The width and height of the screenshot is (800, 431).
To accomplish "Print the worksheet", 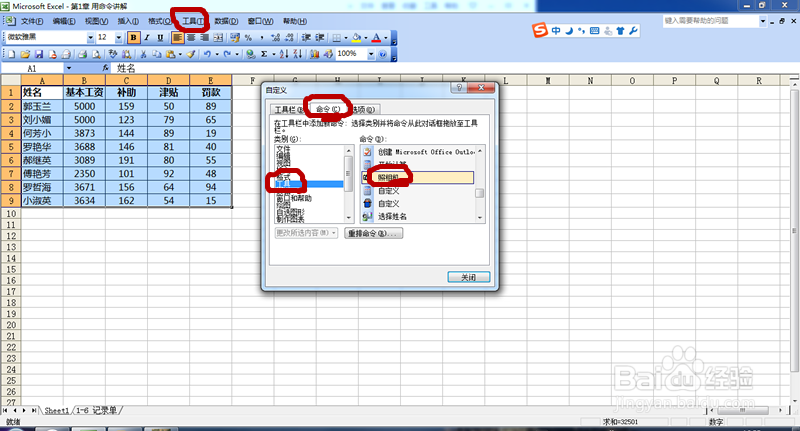I will pyautogui.click(x=82, y=54).
